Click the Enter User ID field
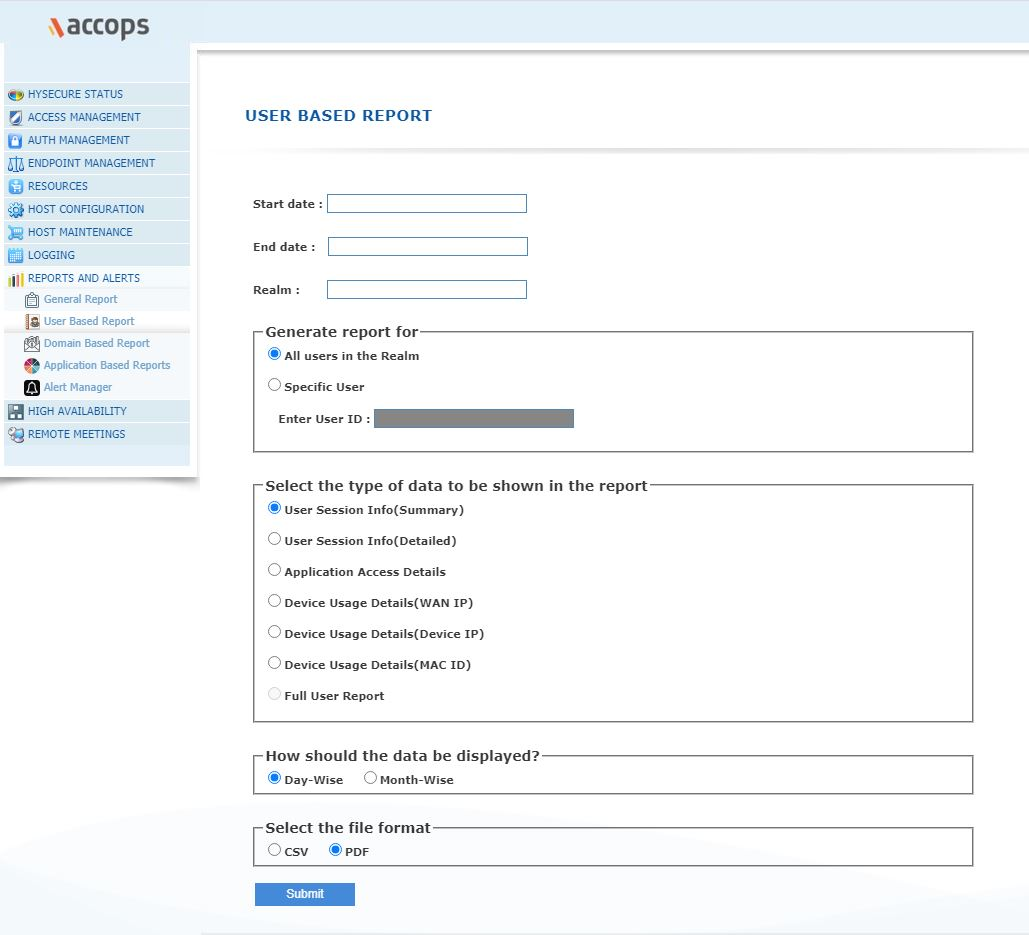The height and width of the screenshot is (935, 1029). pyautogui.click(x=474, y=419)
